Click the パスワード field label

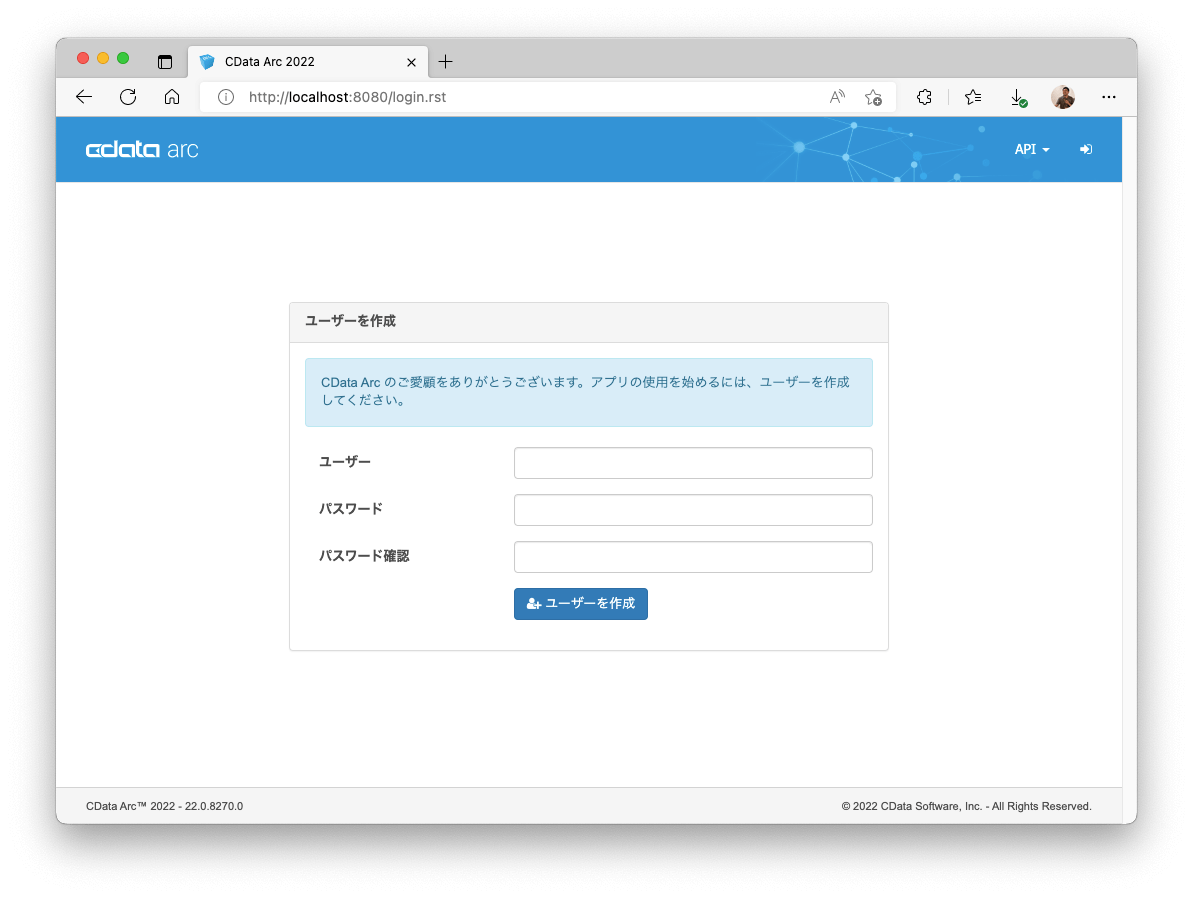point(351,509)
